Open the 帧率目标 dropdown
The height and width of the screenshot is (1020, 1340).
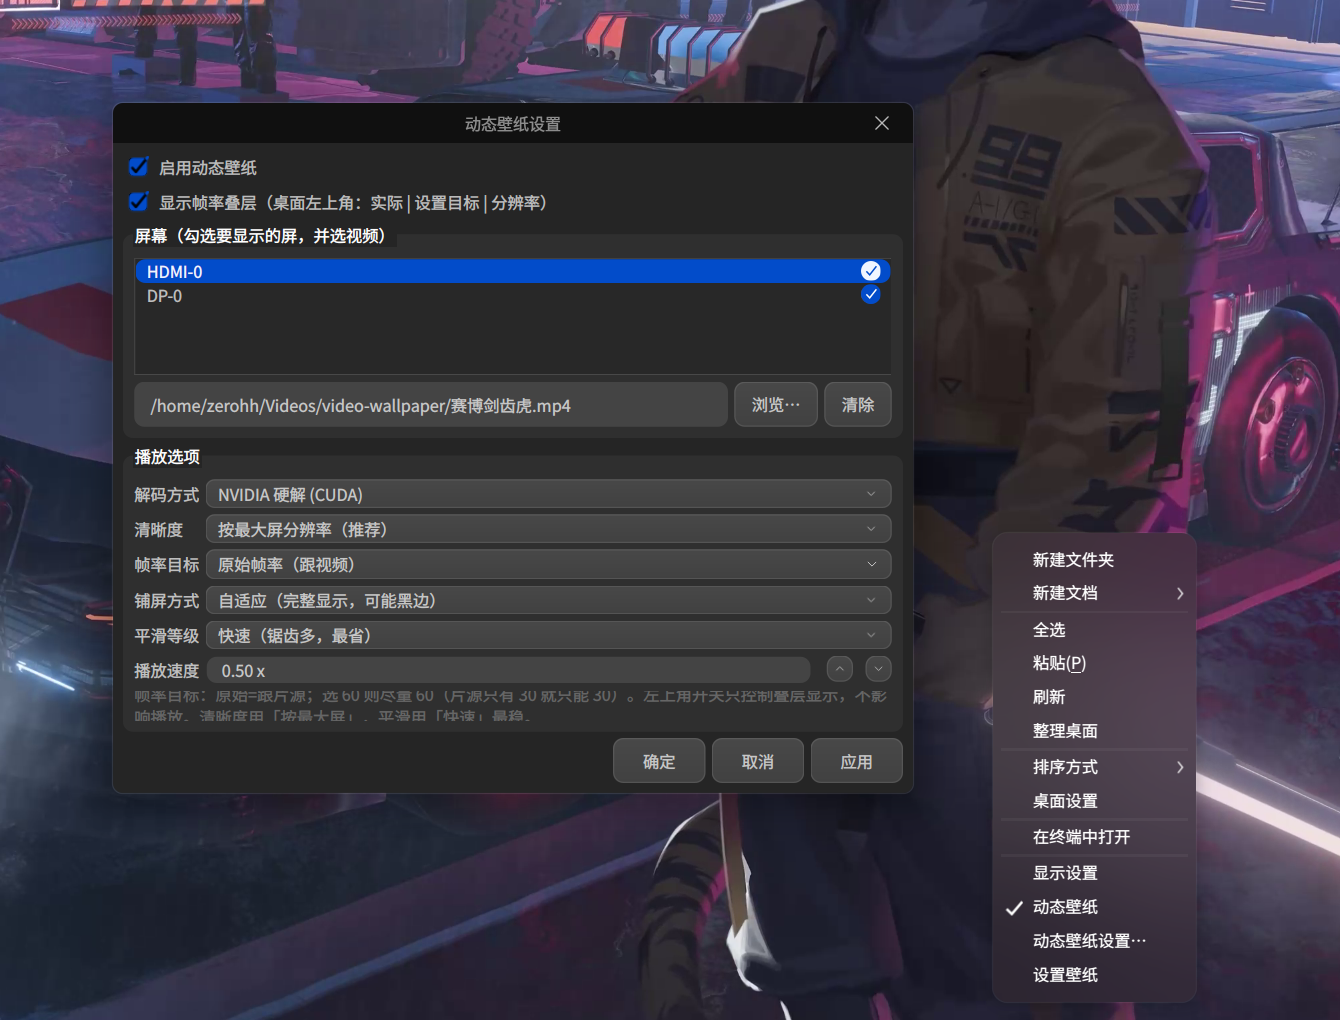pyautogui.click(x=549, y=564)
